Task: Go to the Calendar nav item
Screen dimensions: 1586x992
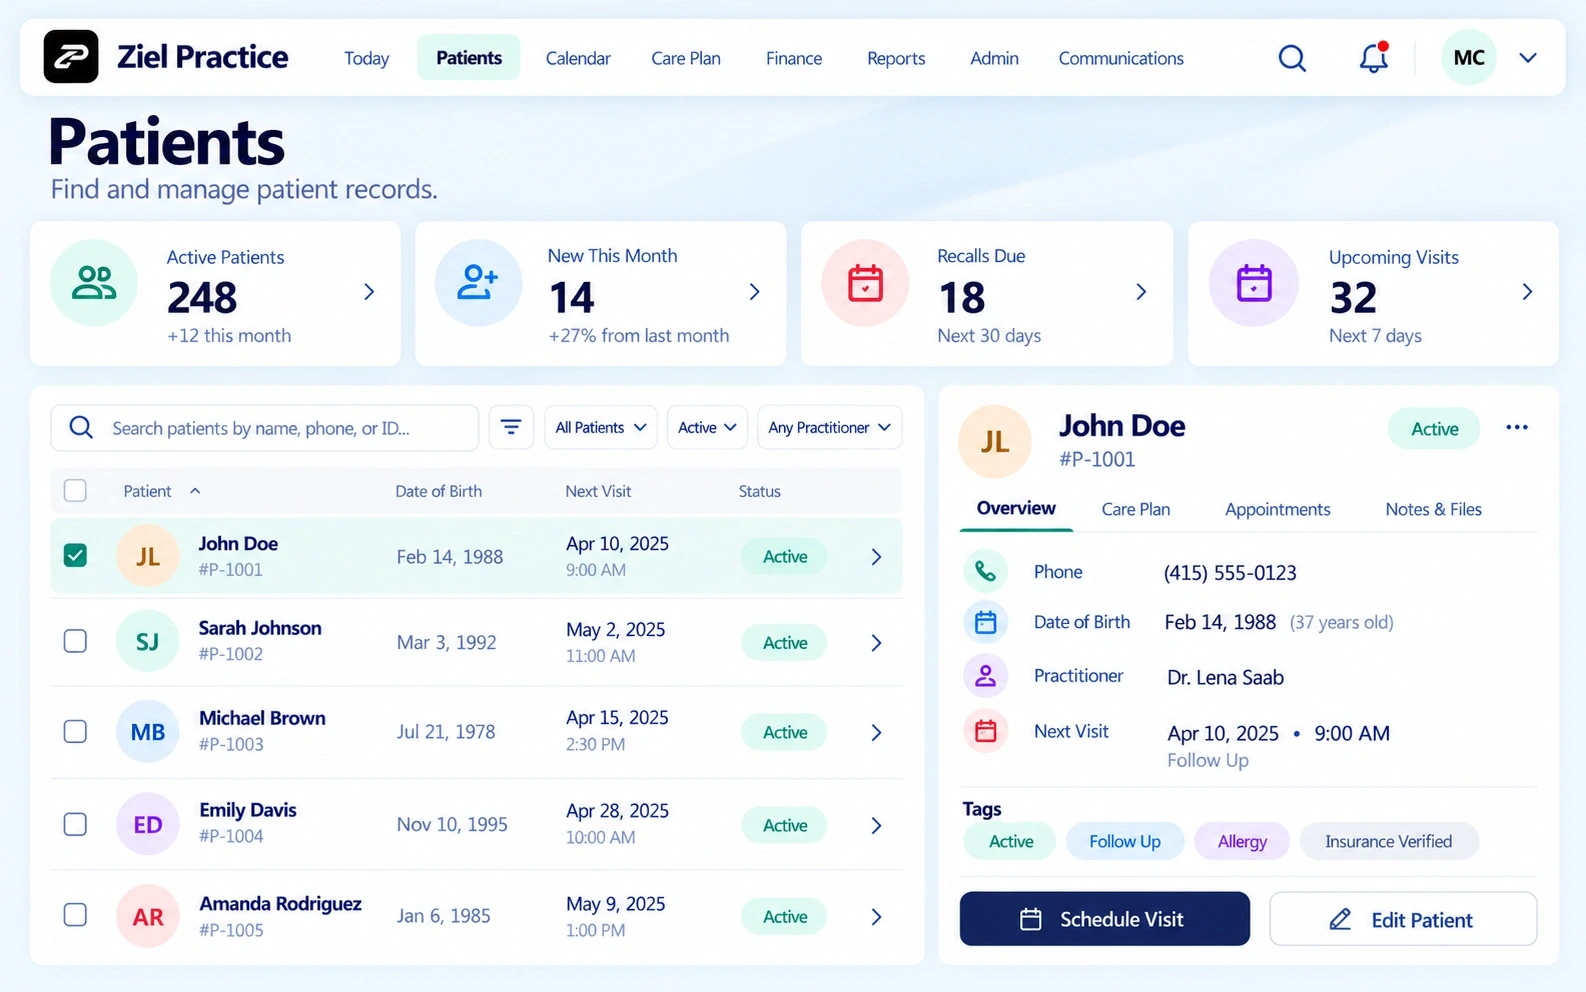Action: [x=578, y=58]
